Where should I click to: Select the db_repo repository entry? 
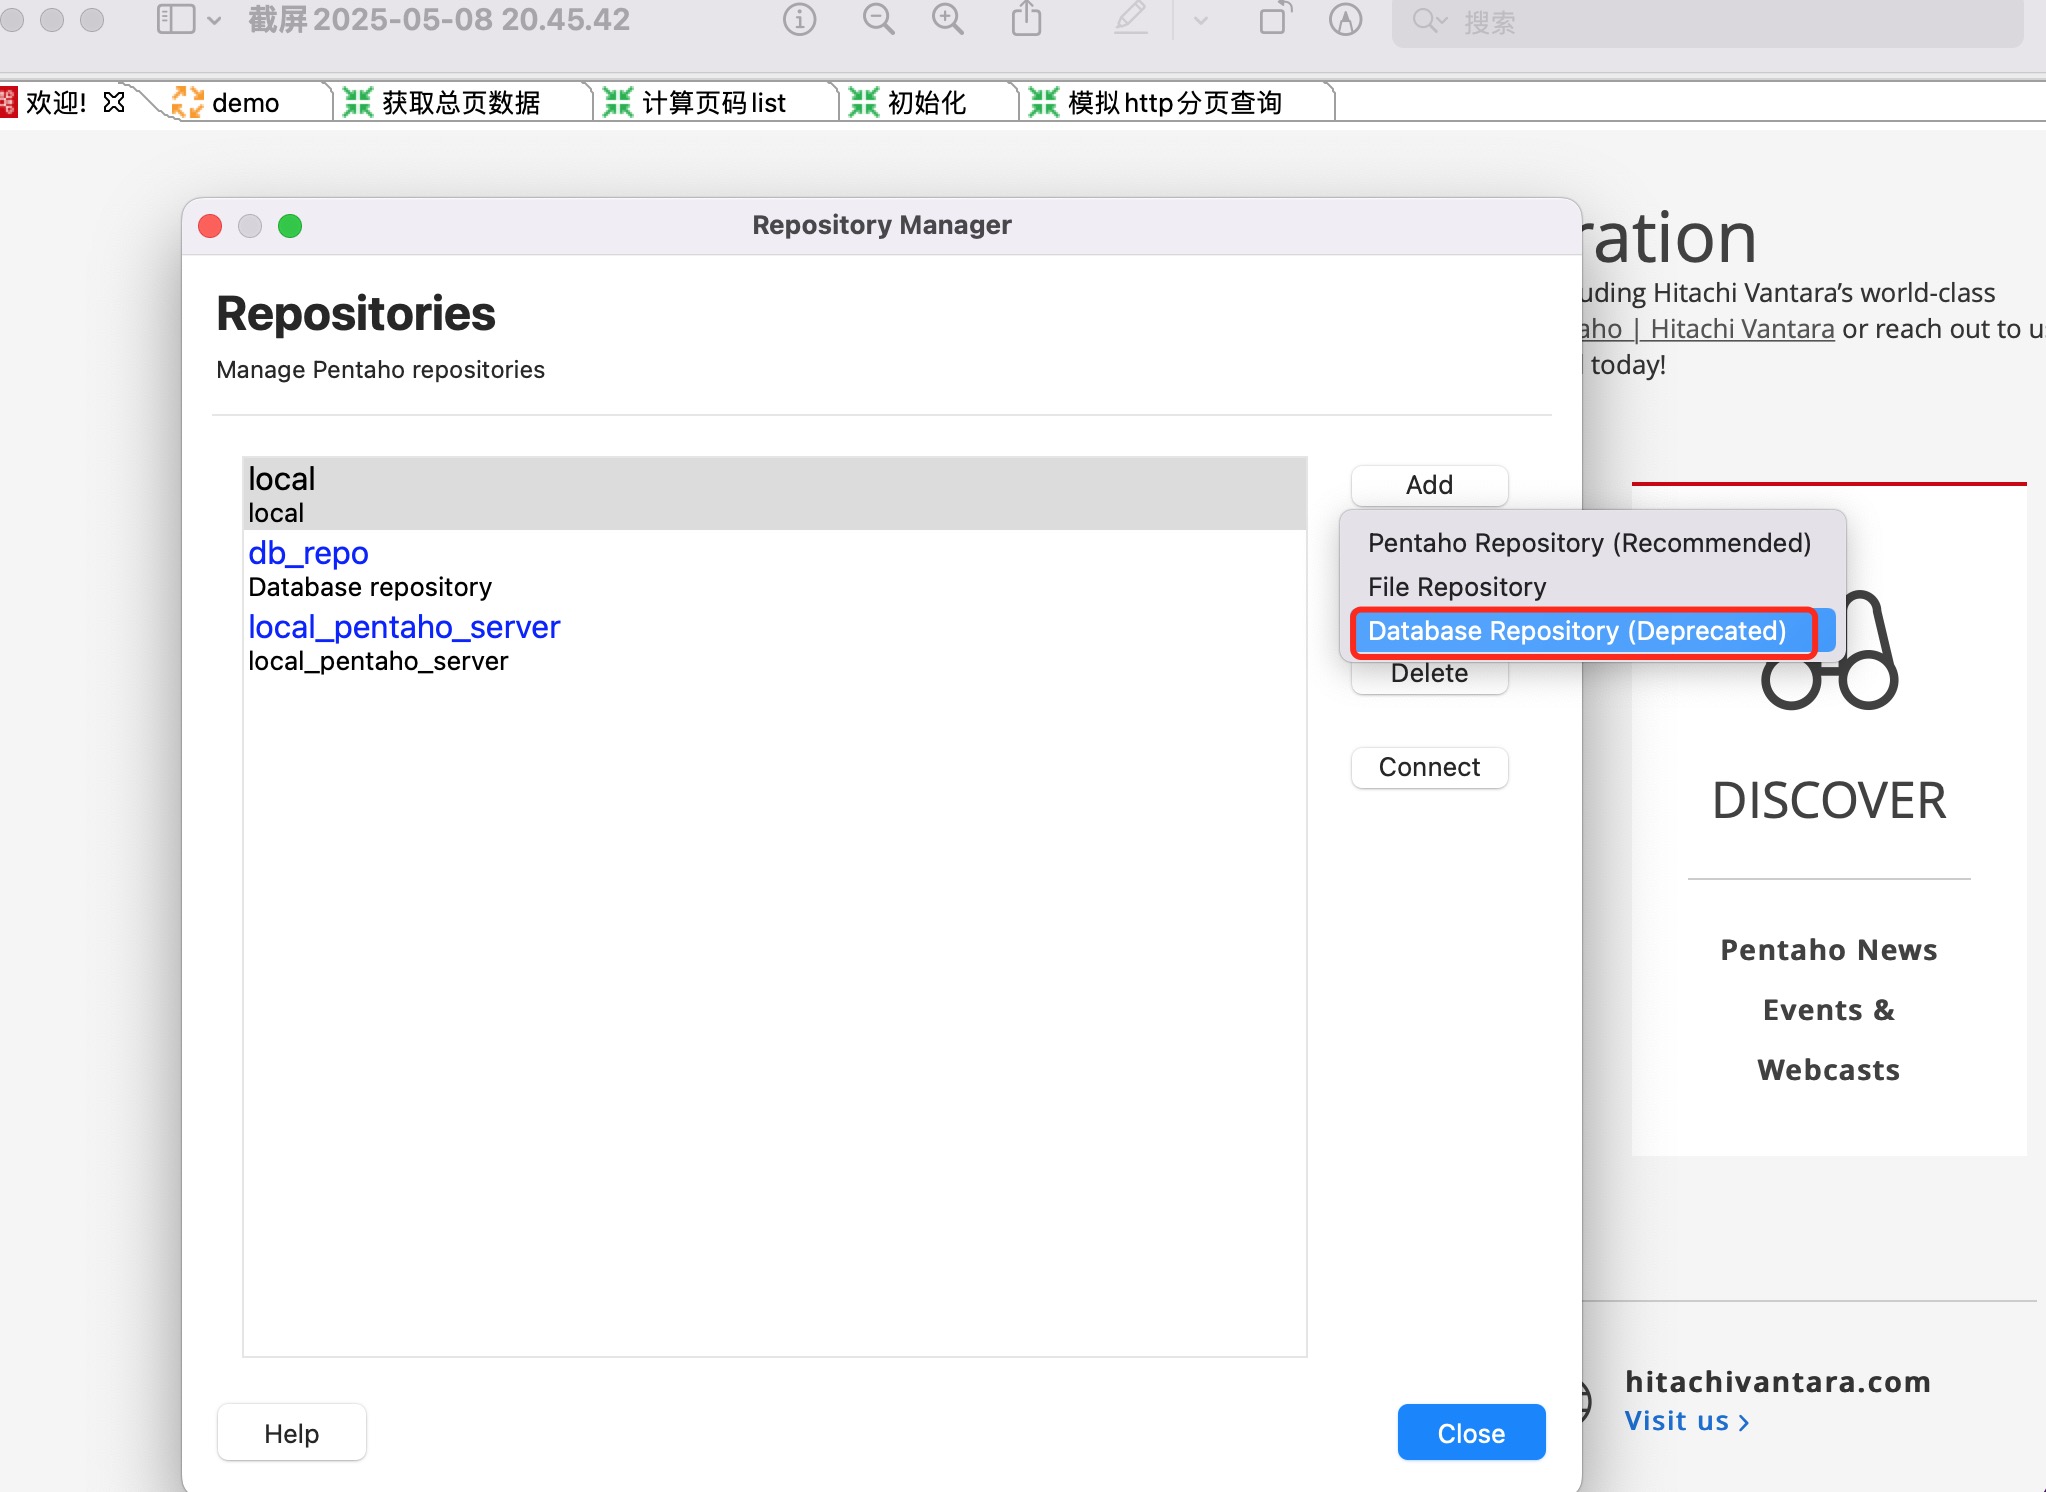(308, 553)
